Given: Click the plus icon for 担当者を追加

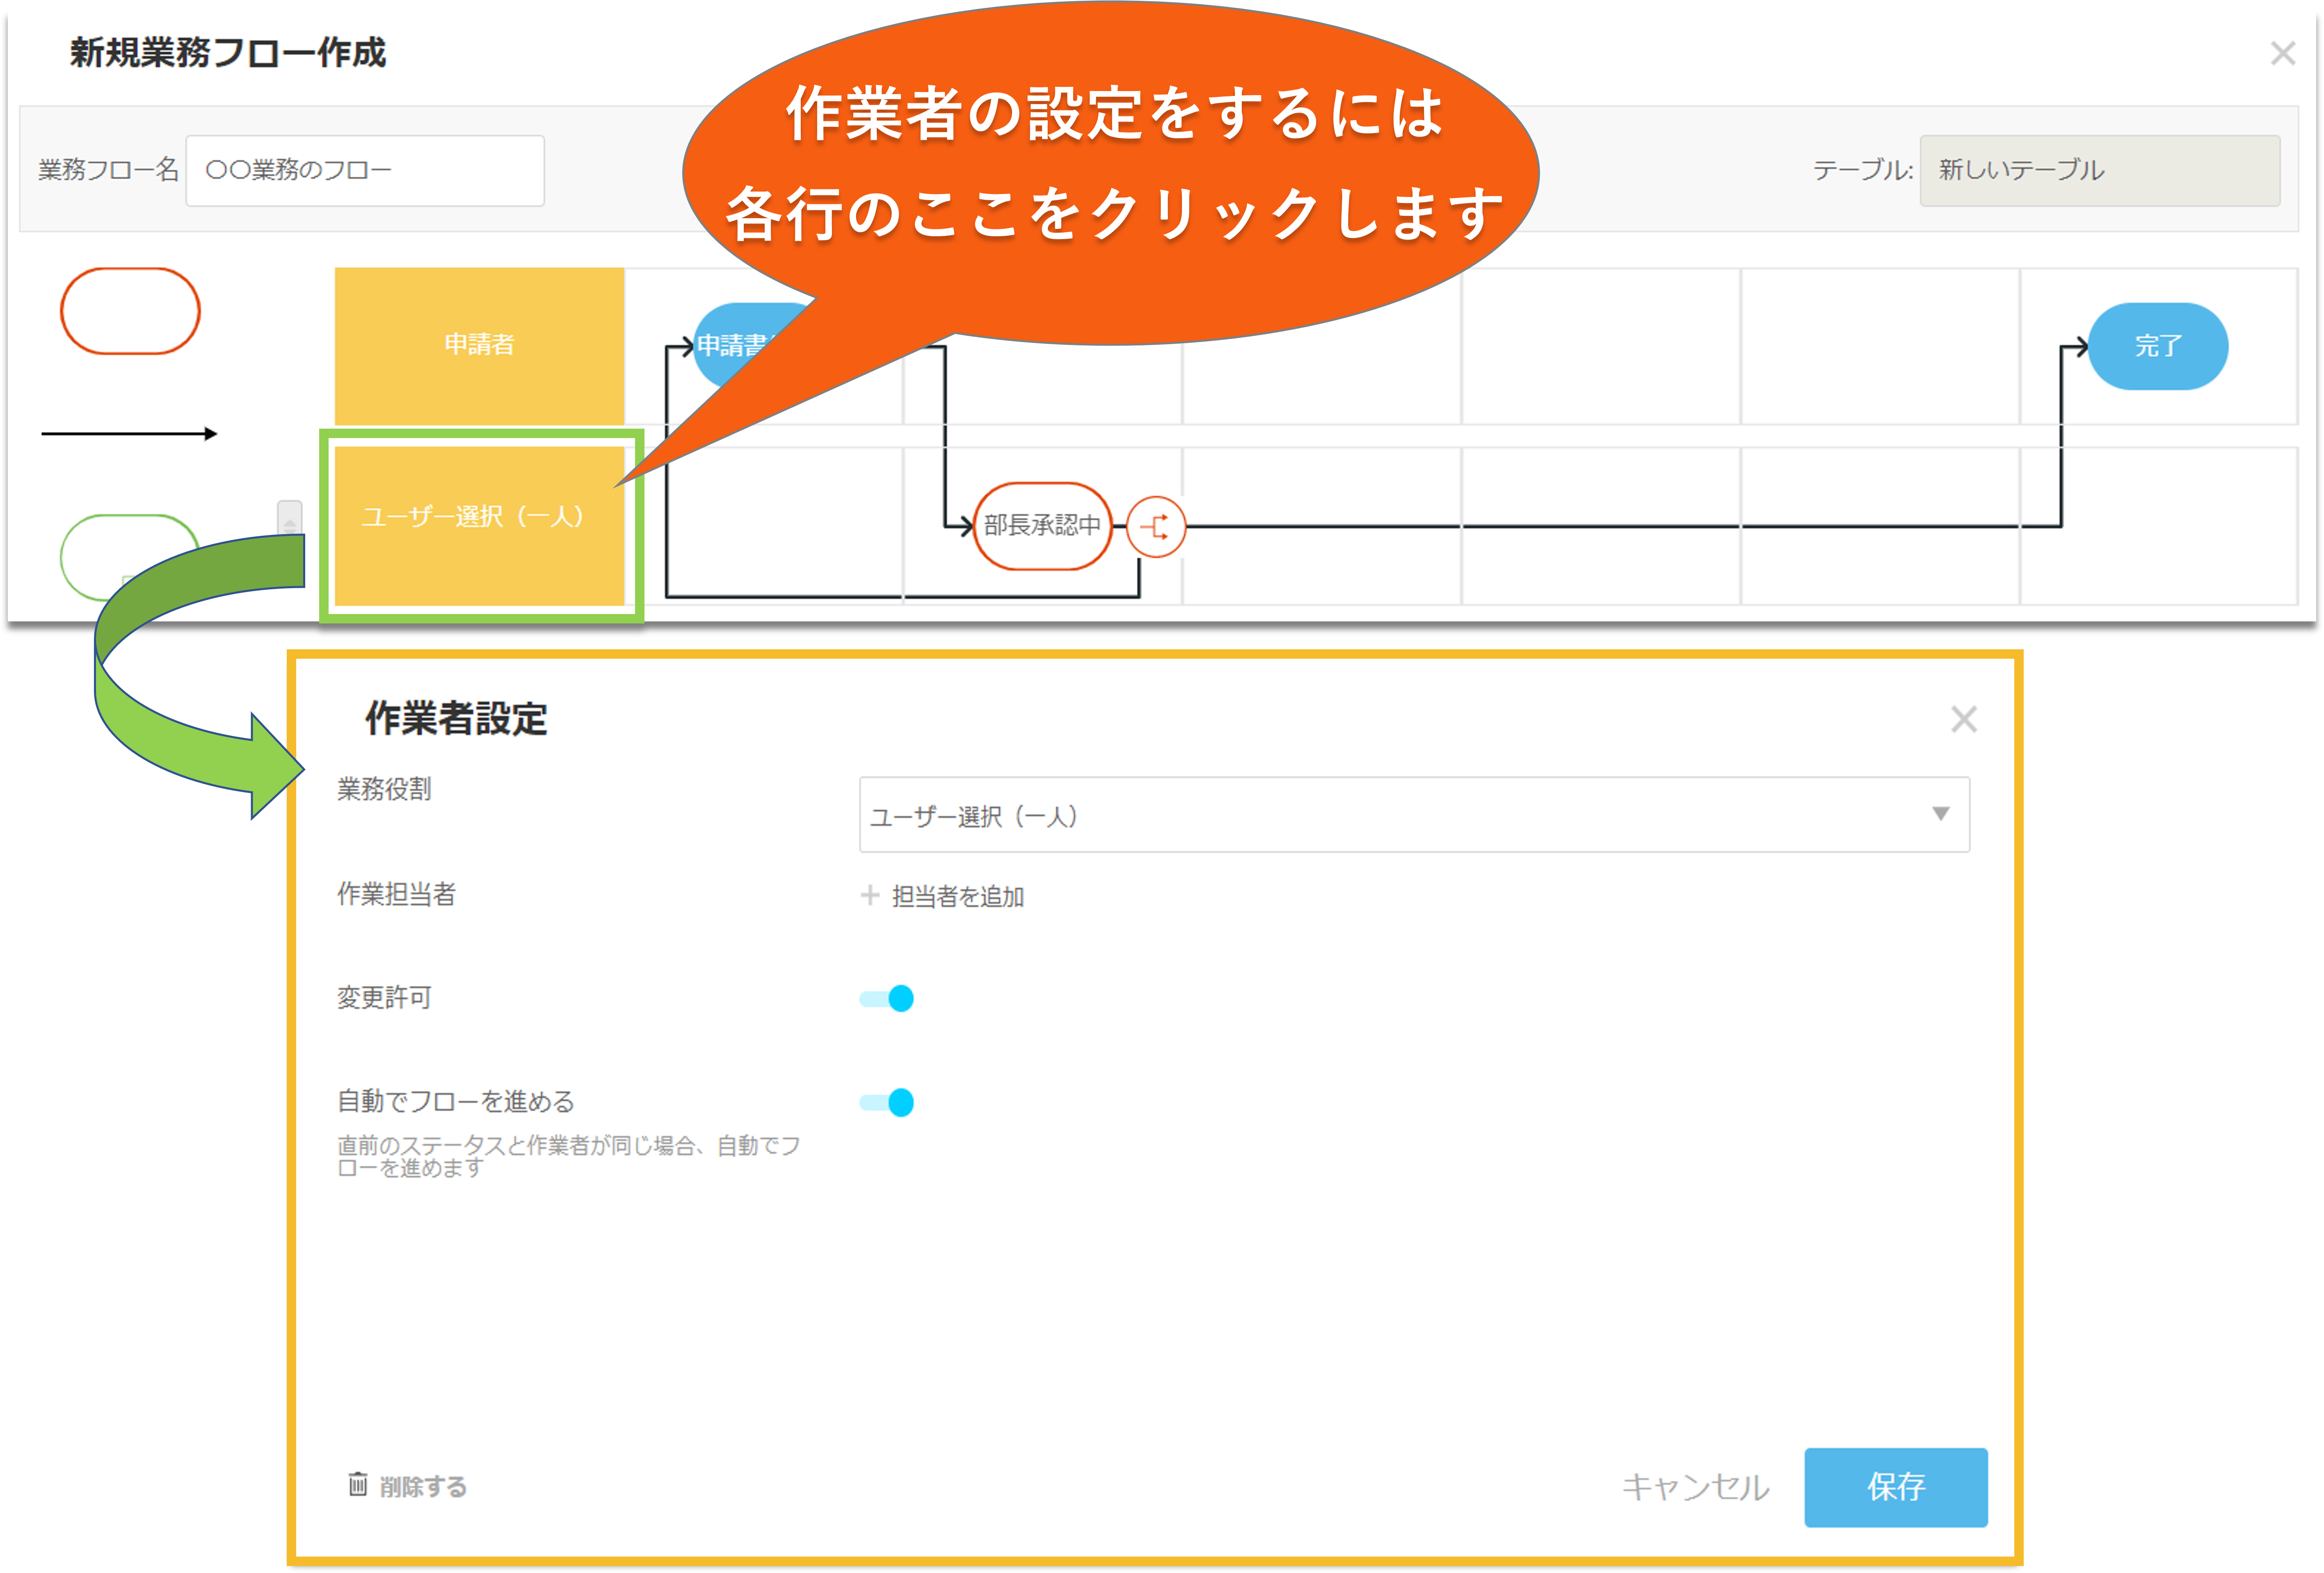Looking at the screenshot, I should [x=870, y=895].
